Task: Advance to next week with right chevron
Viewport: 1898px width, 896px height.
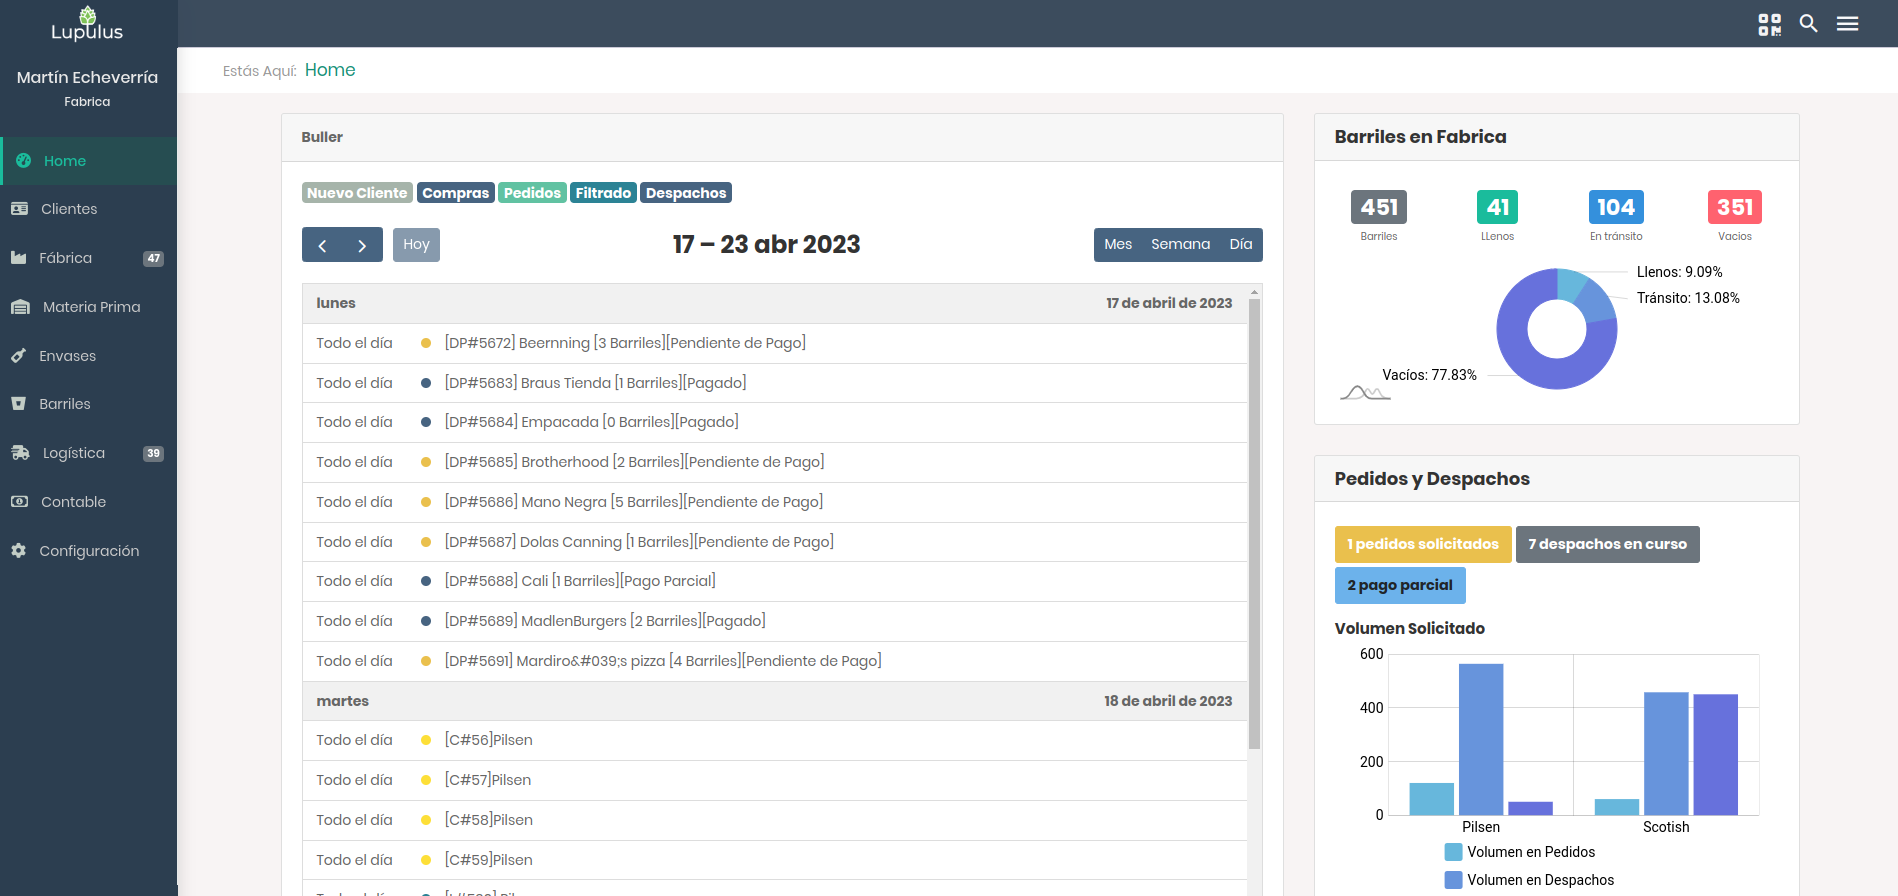Action: point(362,246)
